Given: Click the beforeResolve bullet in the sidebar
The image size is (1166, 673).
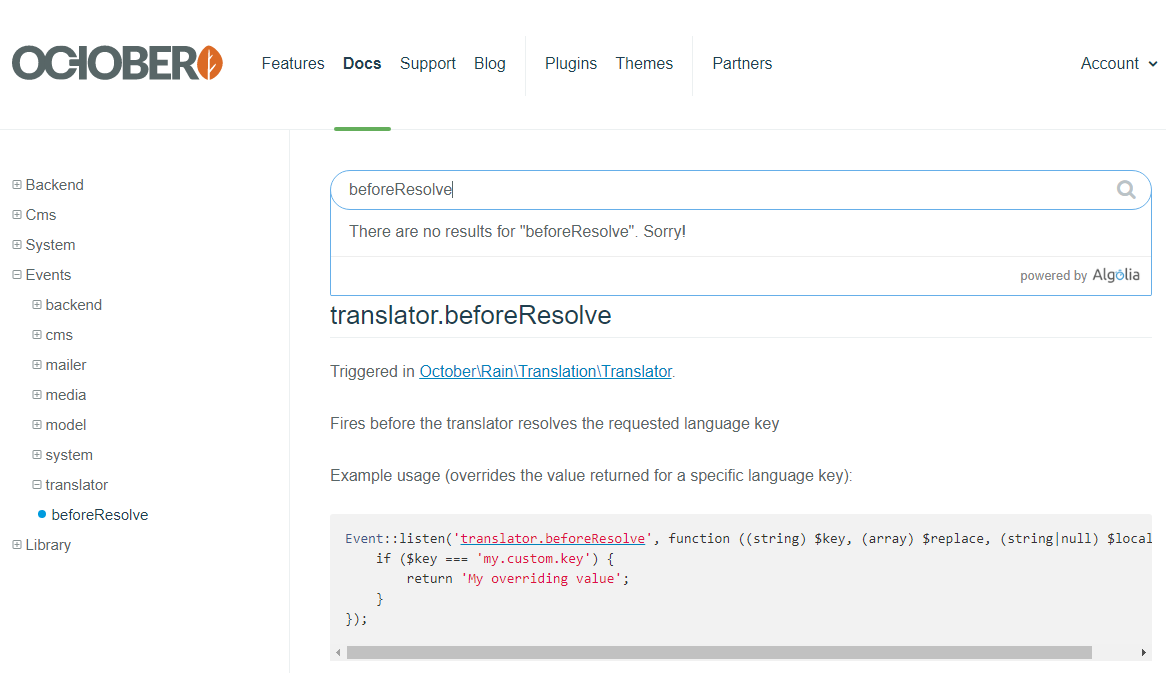Looking at the screenshot, I should [99, 514].
